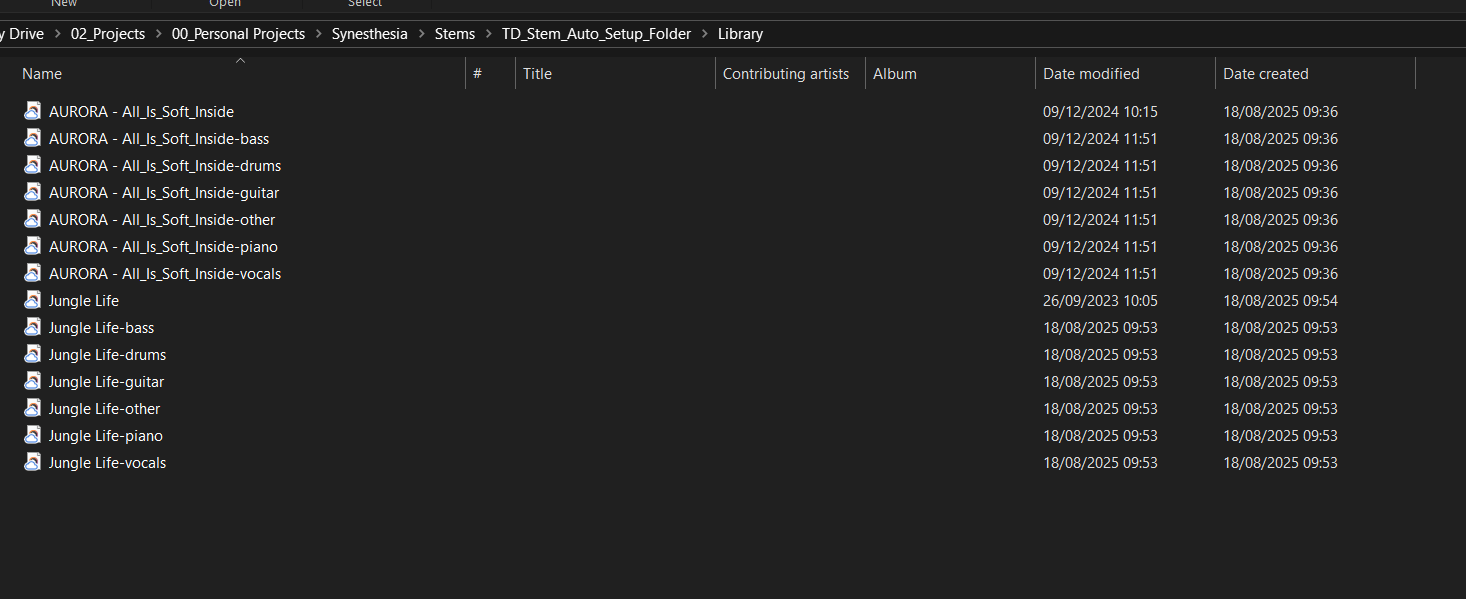Navigate to 00_Personal Projects in breadcrumb
This screenshot has height=599, width=1466.
[x=238, y=34]
